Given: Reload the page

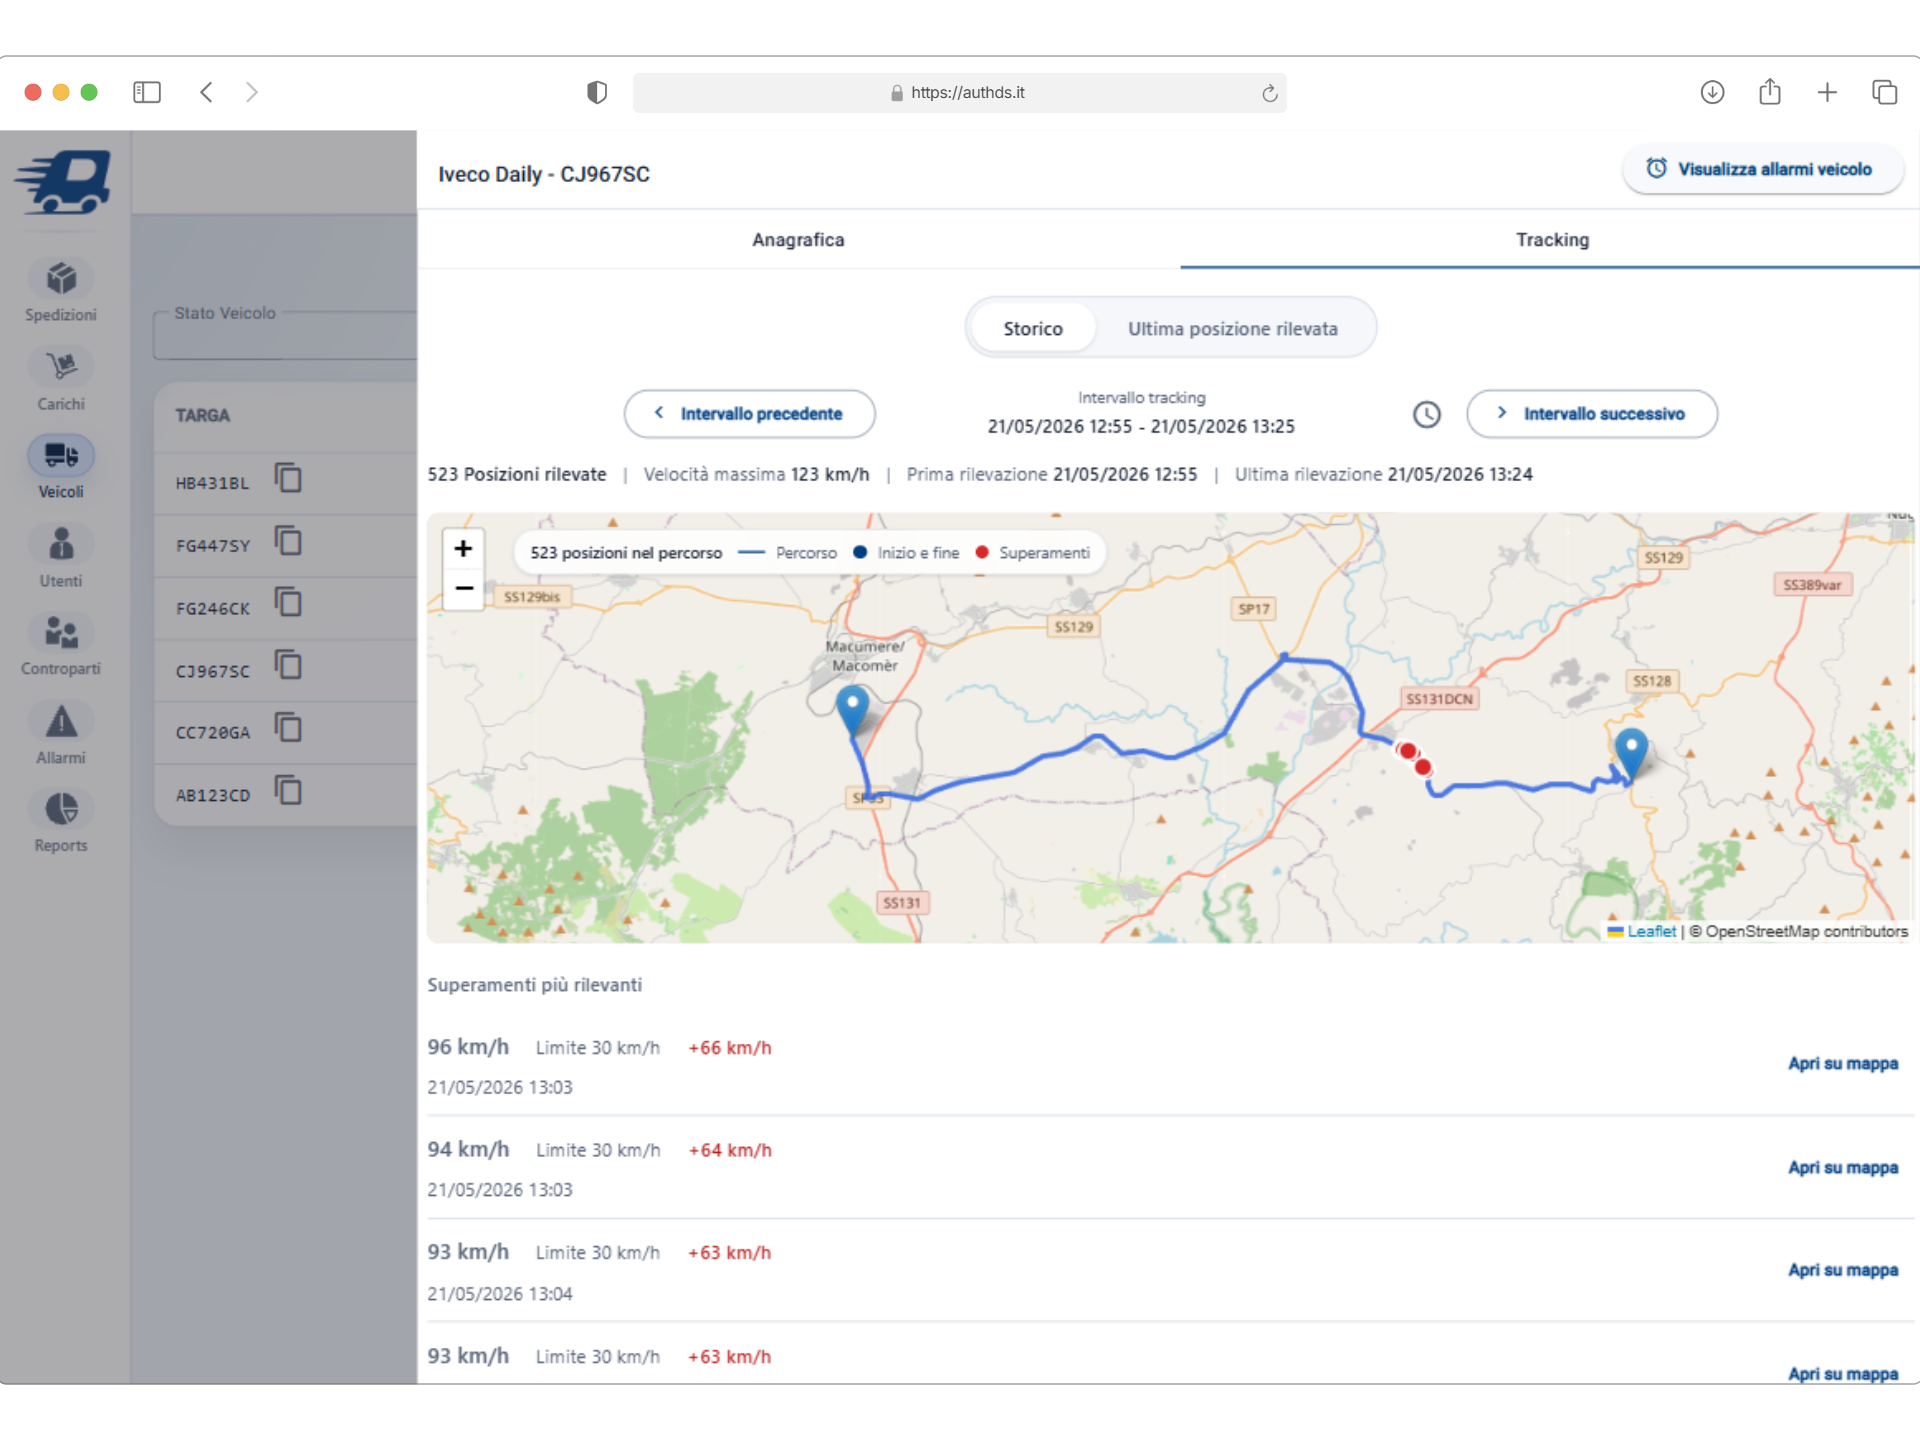Looking at the screenshot, I should pos(1269,93).
